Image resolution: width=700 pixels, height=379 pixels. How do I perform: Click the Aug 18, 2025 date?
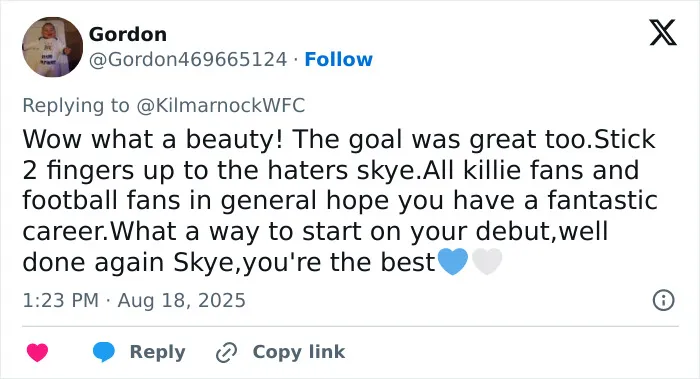[182, 300]
